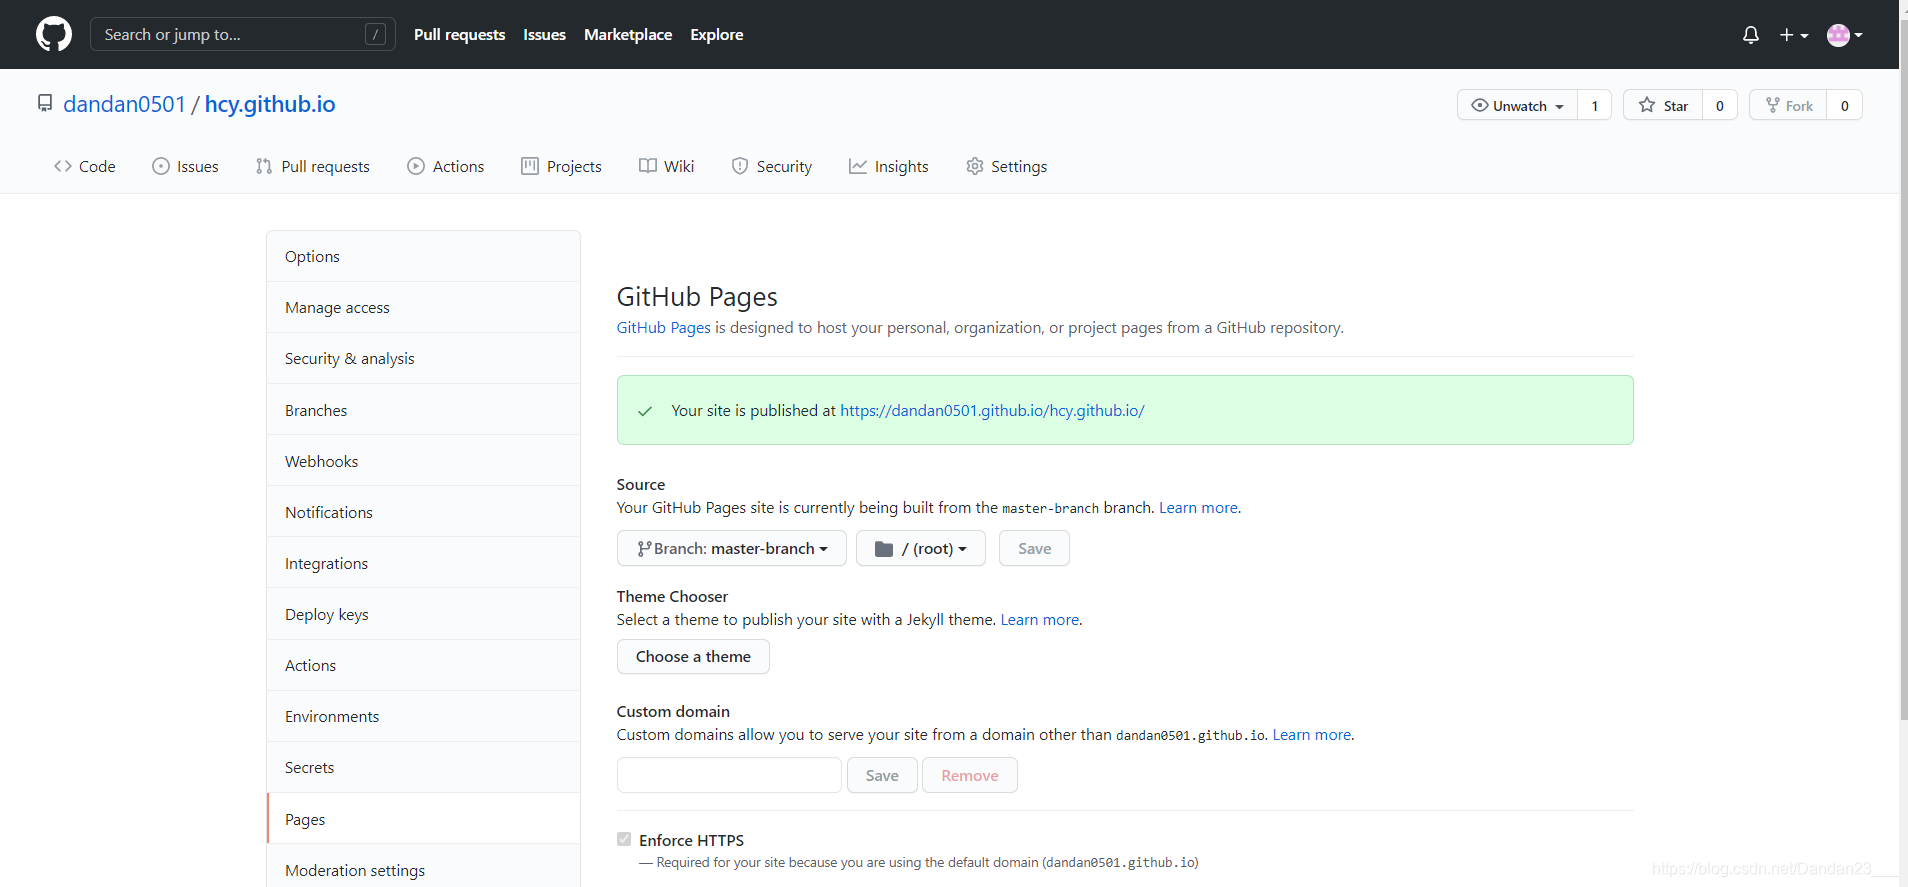Click the green checkmark in published banner
This screenshot has height=887, width=1908.
pos(645,411)
